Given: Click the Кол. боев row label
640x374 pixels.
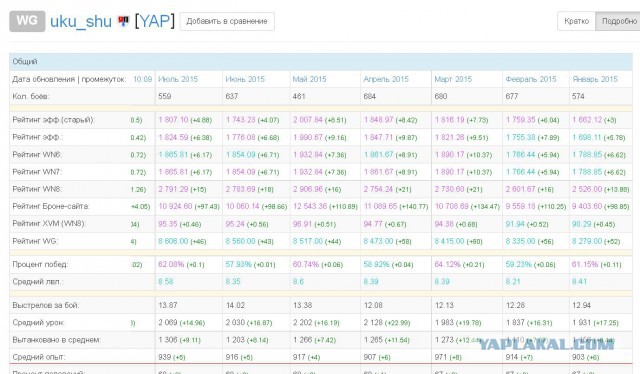Looking at the screenshot, I should pyautogui.click(x=31, y=96).
